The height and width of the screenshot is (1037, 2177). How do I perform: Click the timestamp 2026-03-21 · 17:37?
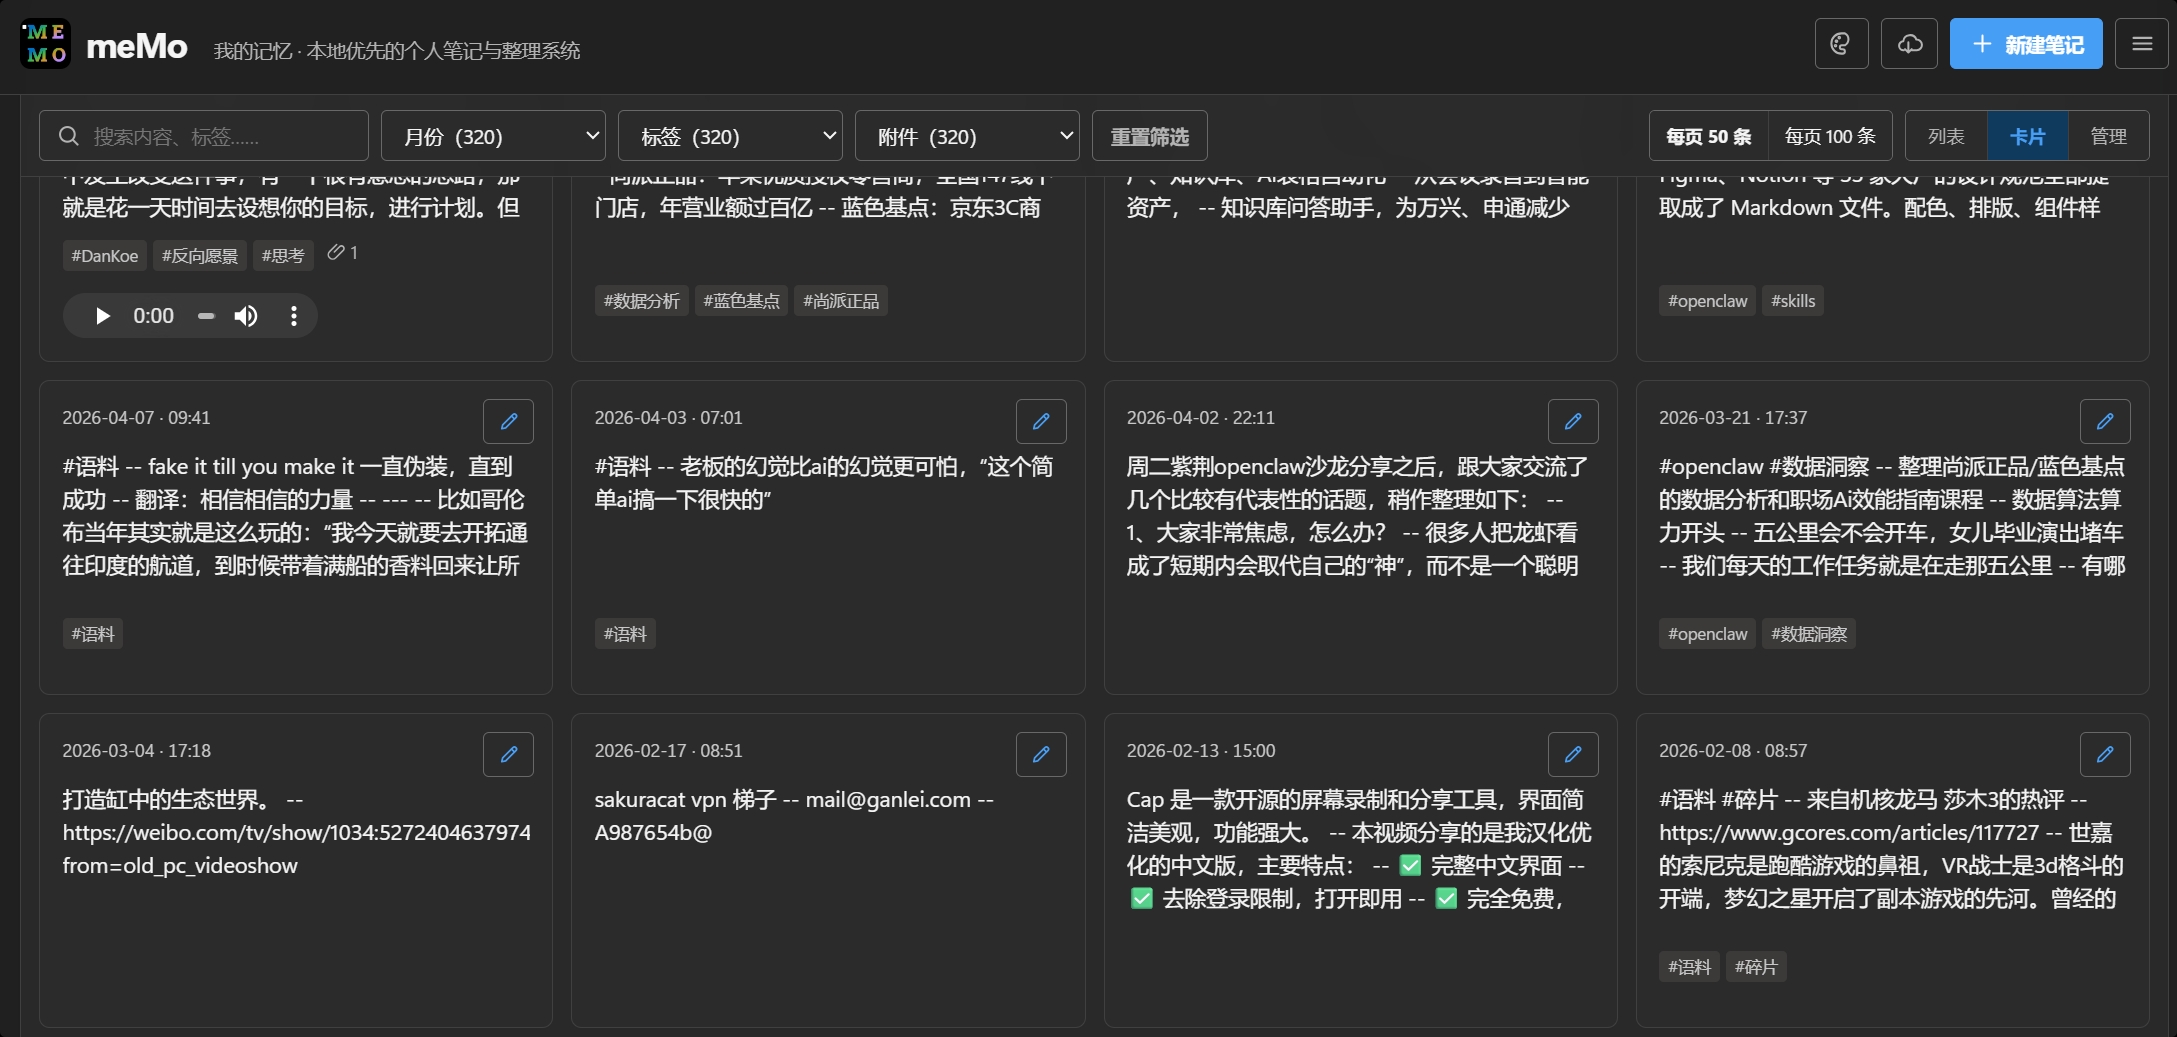click(x=1733, y=418)
